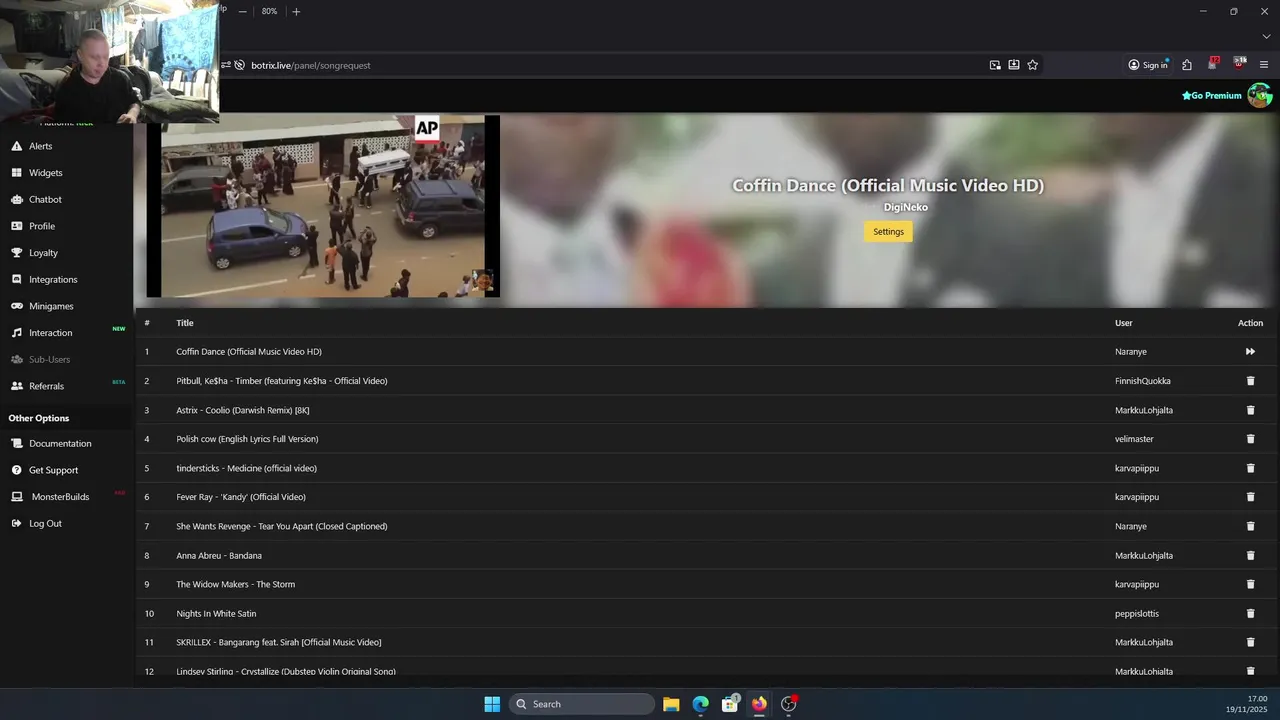Switch to Firefox on the taskbar
The width and height of the screenshot is (1280, 720).
(759, 704)
